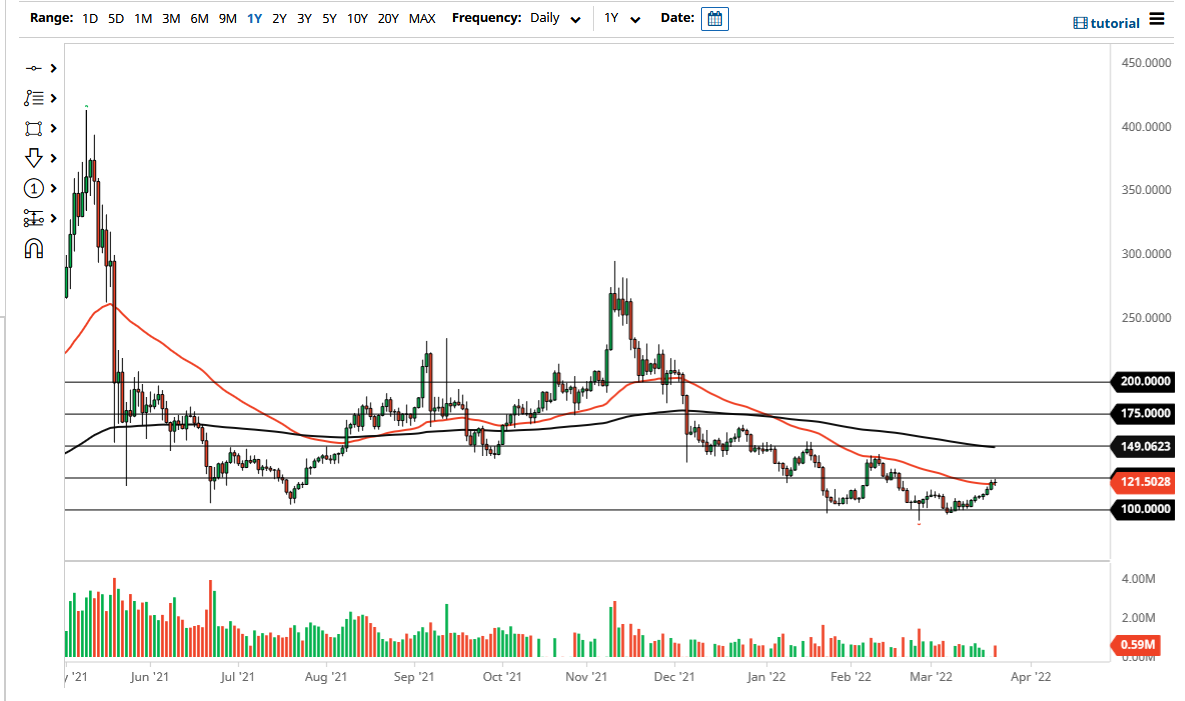Select the down arrow annotation tool
The image size is (1185, 701).
click(x=33, y=158)
